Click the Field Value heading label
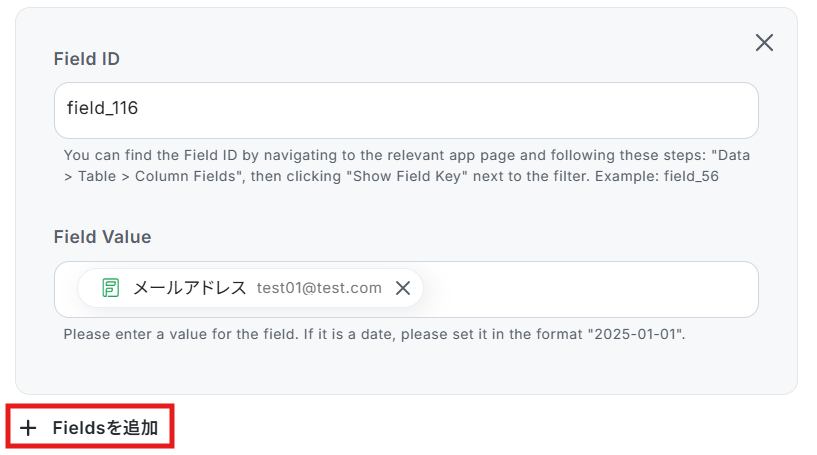 (102, 237)
